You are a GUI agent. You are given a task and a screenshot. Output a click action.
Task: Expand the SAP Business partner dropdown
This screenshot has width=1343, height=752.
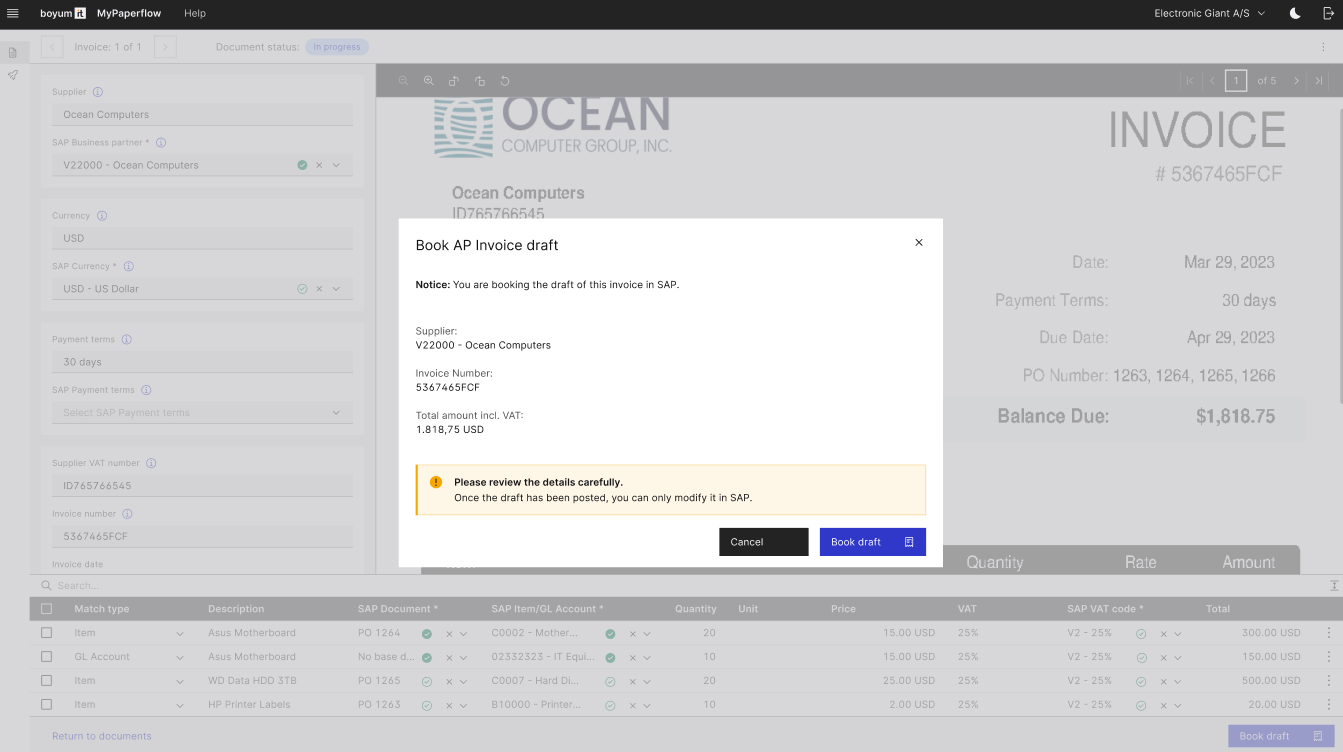pyautogui.click(x=336, y=165)
